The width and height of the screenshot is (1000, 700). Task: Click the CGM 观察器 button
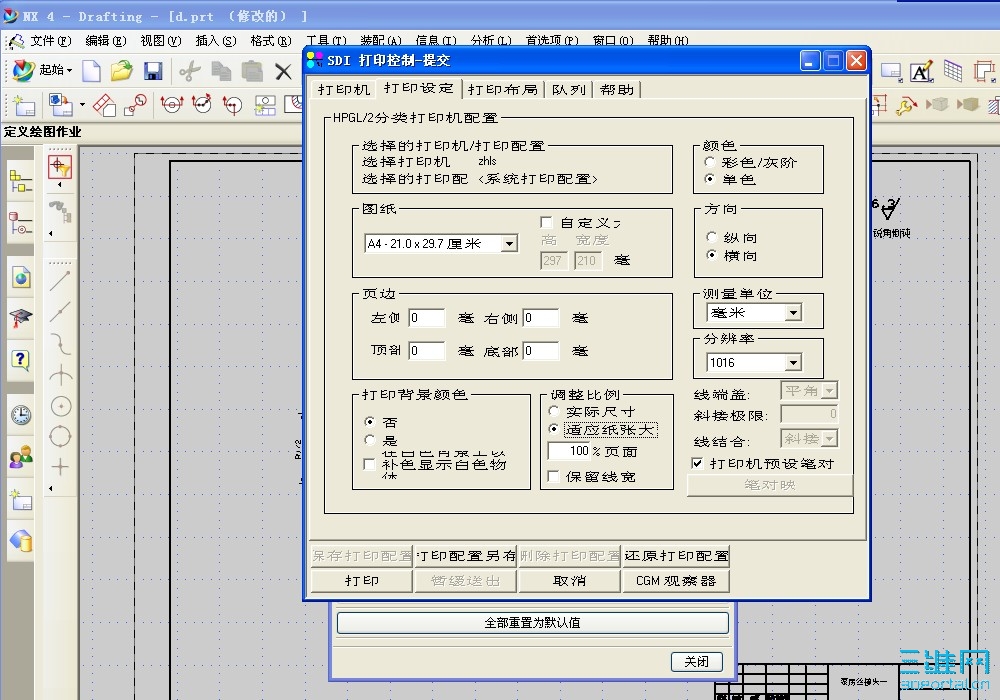(x=676, y=581)
